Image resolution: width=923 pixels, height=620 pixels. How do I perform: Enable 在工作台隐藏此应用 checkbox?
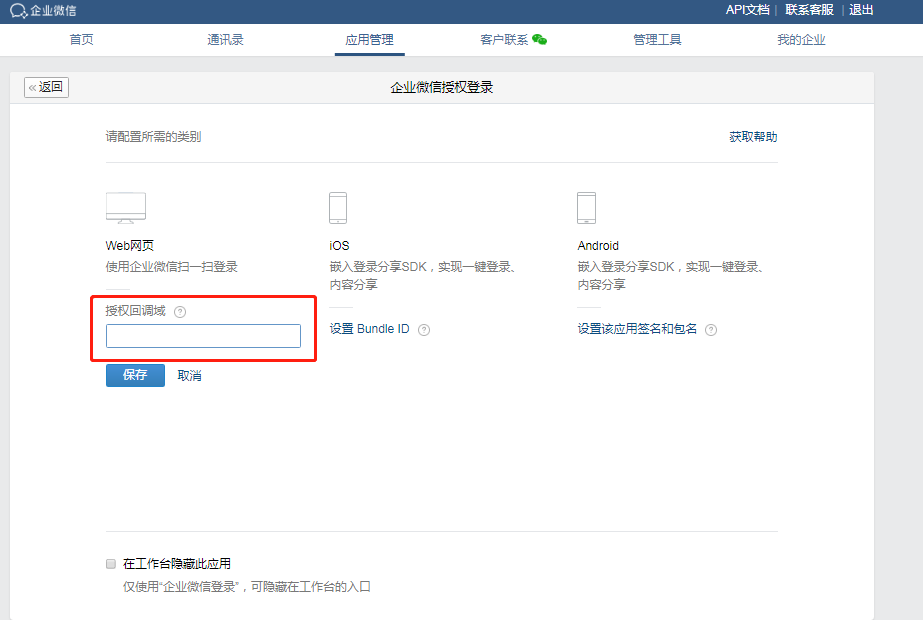(111, 564)
